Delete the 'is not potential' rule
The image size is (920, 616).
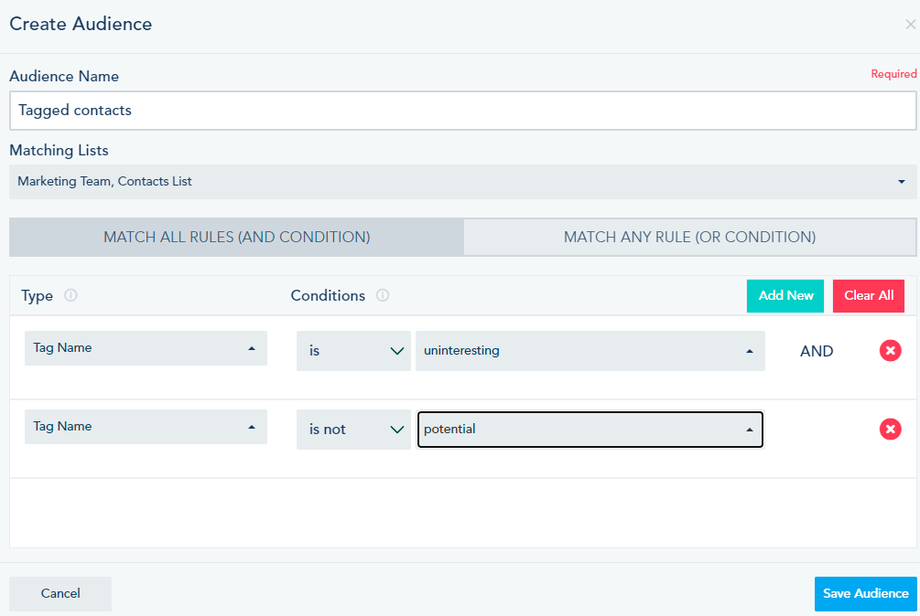tap(890, 429)
